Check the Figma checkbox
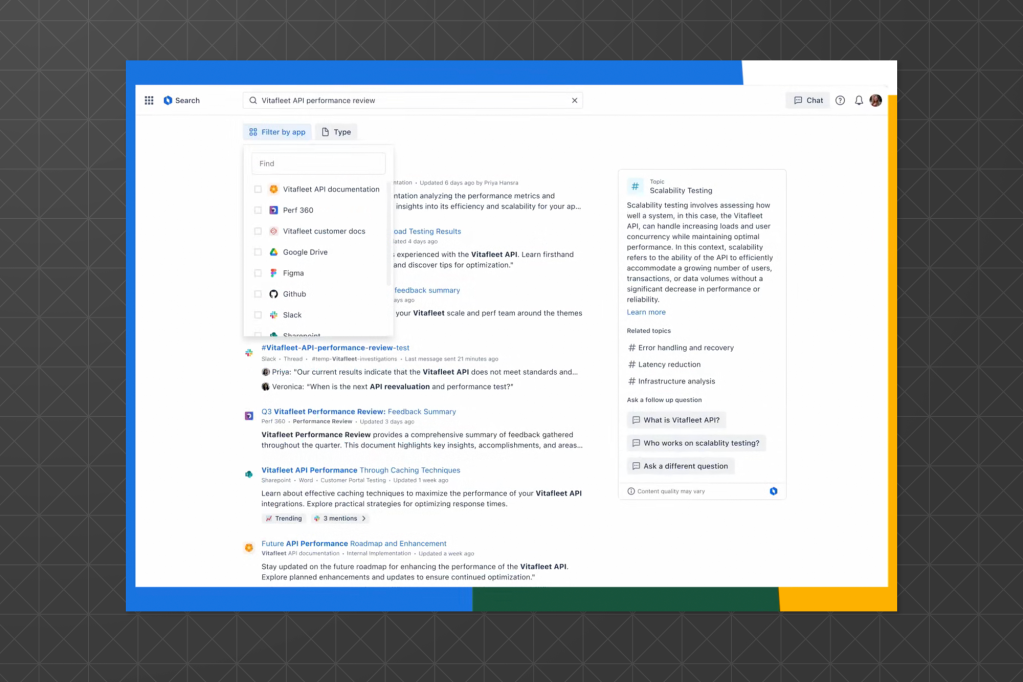This screenshot has width=1023, height=682. click(x=258, y=273)
